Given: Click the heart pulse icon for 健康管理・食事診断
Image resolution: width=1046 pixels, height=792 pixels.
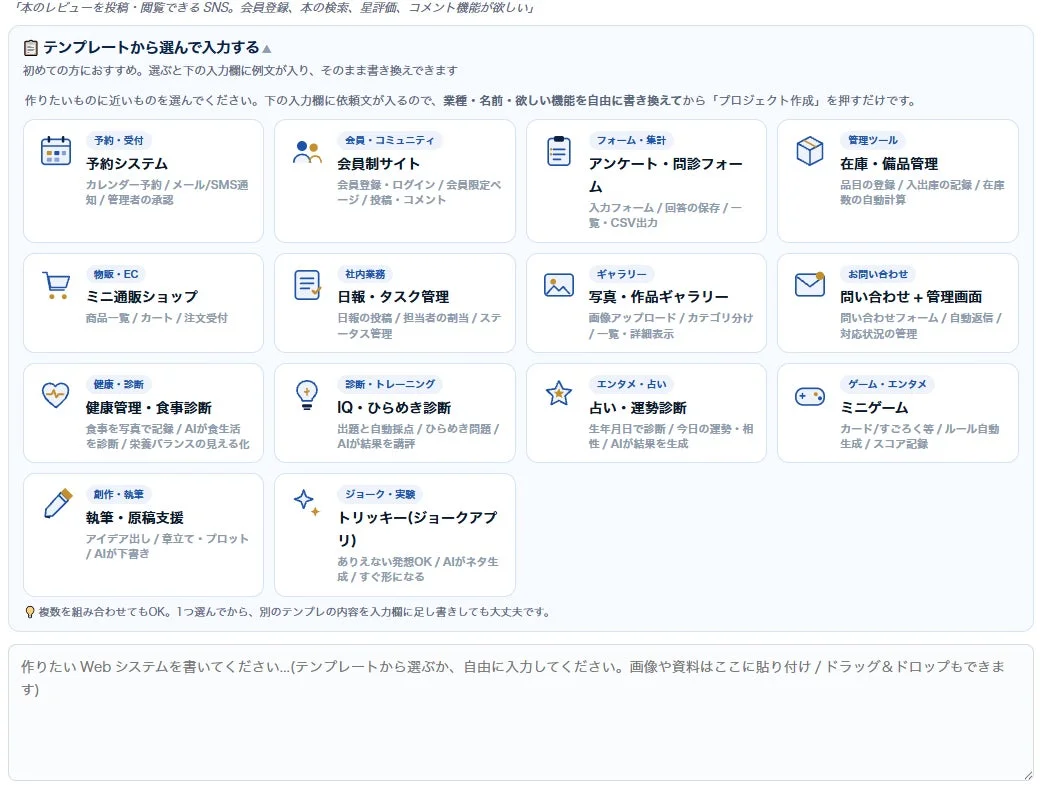Looking at the screenshot, I should pos(55,395).
